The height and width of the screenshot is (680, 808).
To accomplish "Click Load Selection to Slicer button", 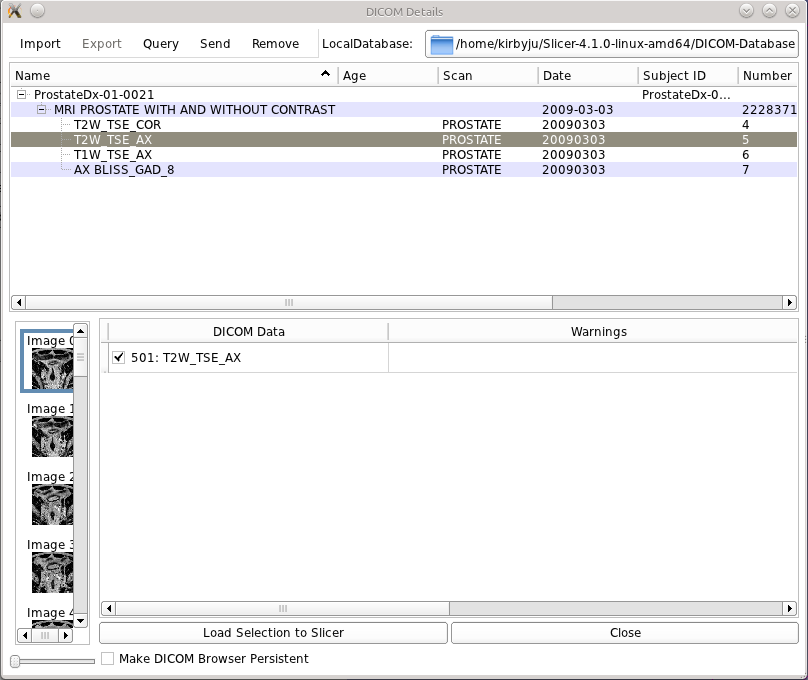I will [273, 633].
